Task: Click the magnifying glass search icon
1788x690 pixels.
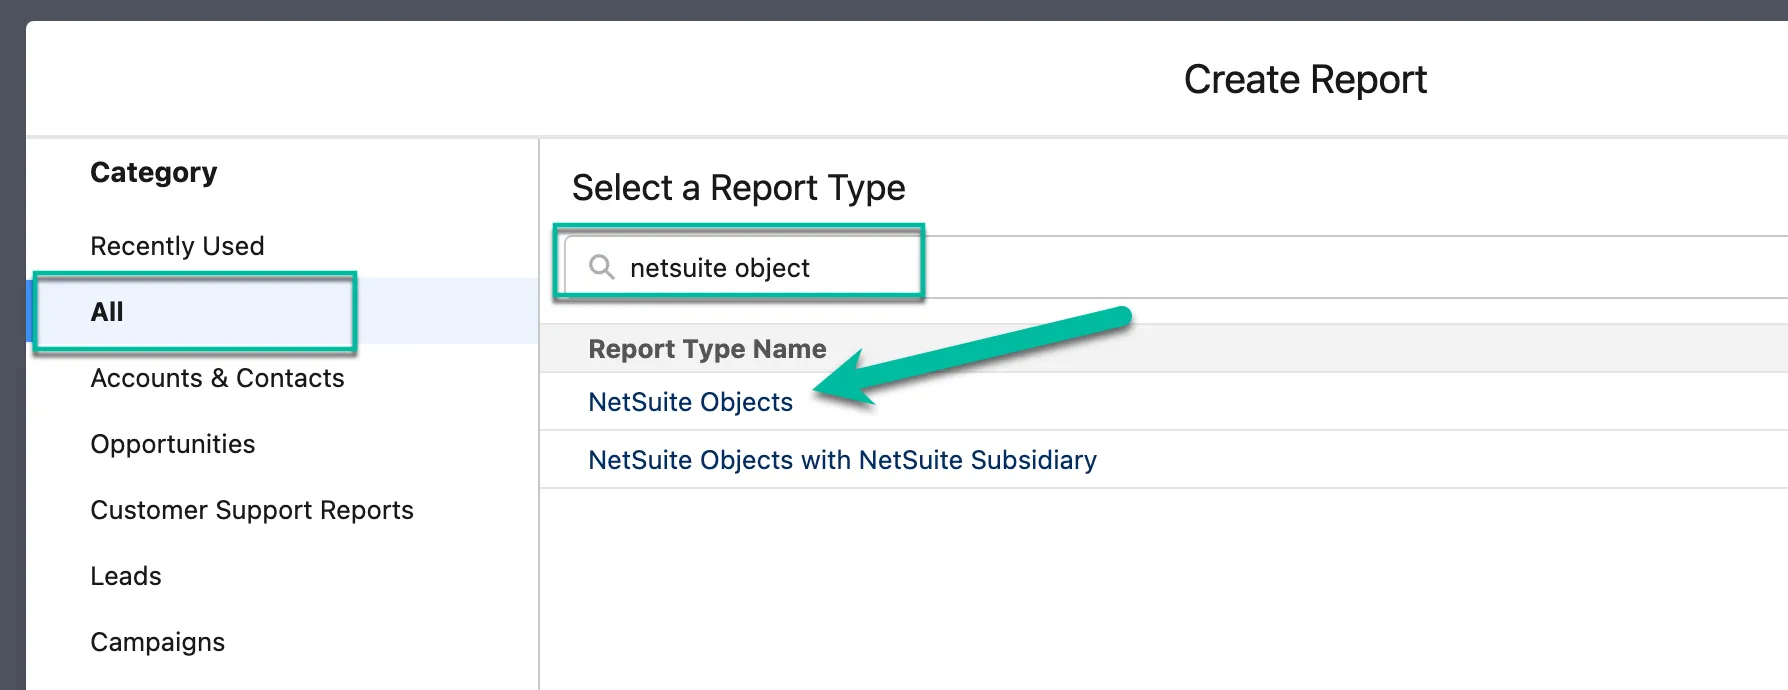Action: [x=601, y=267]
